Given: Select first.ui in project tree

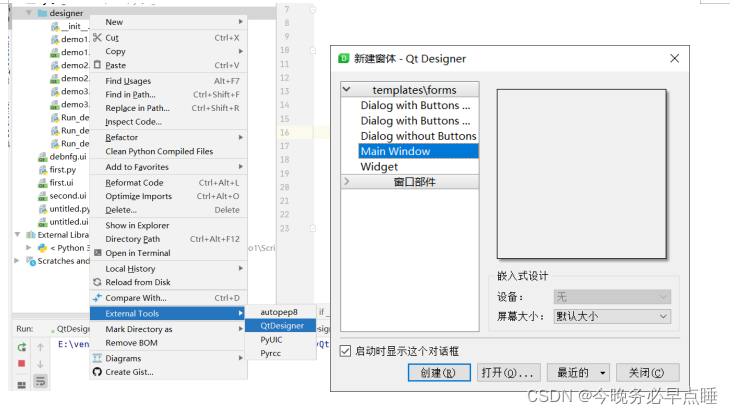Looking at the screenshot, I should click(x=61, y=183).
